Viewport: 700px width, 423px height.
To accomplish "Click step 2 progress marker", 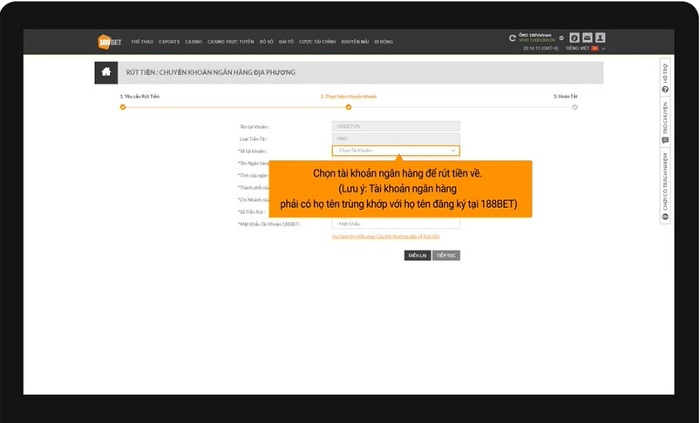I will point(349,106).
